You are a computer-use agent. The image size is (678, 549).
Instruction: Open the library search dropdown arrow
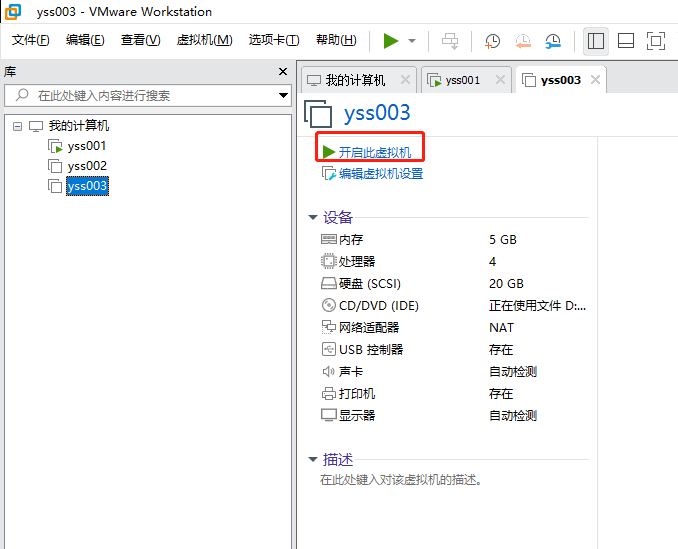pos(283,96)
